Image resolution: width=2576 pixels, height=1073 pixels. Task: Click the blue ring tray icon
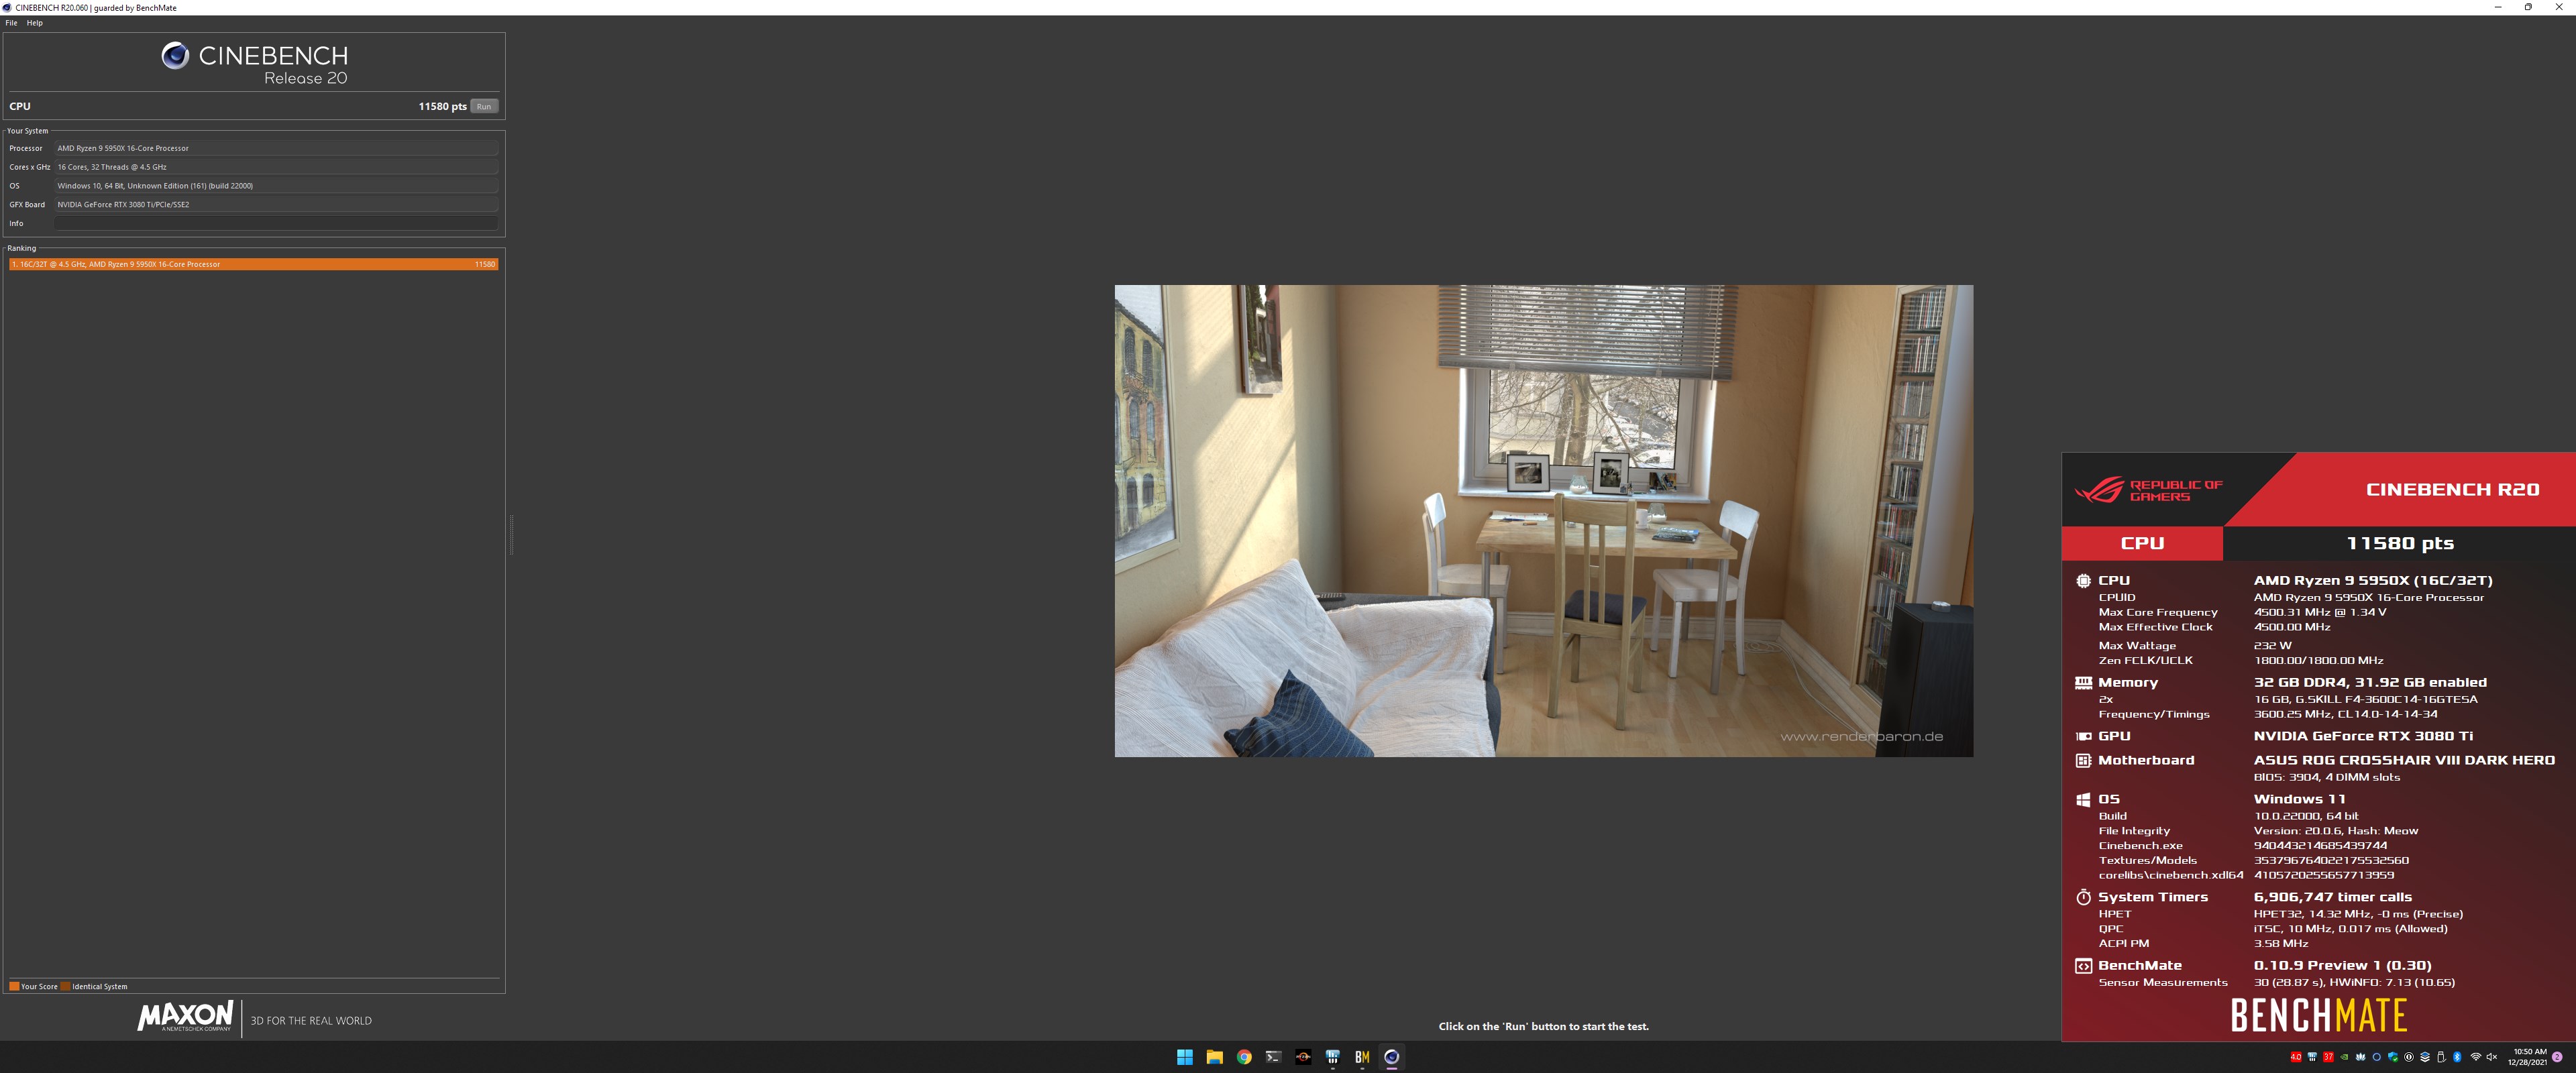pyautogui.click(x=2377, y=1057)
